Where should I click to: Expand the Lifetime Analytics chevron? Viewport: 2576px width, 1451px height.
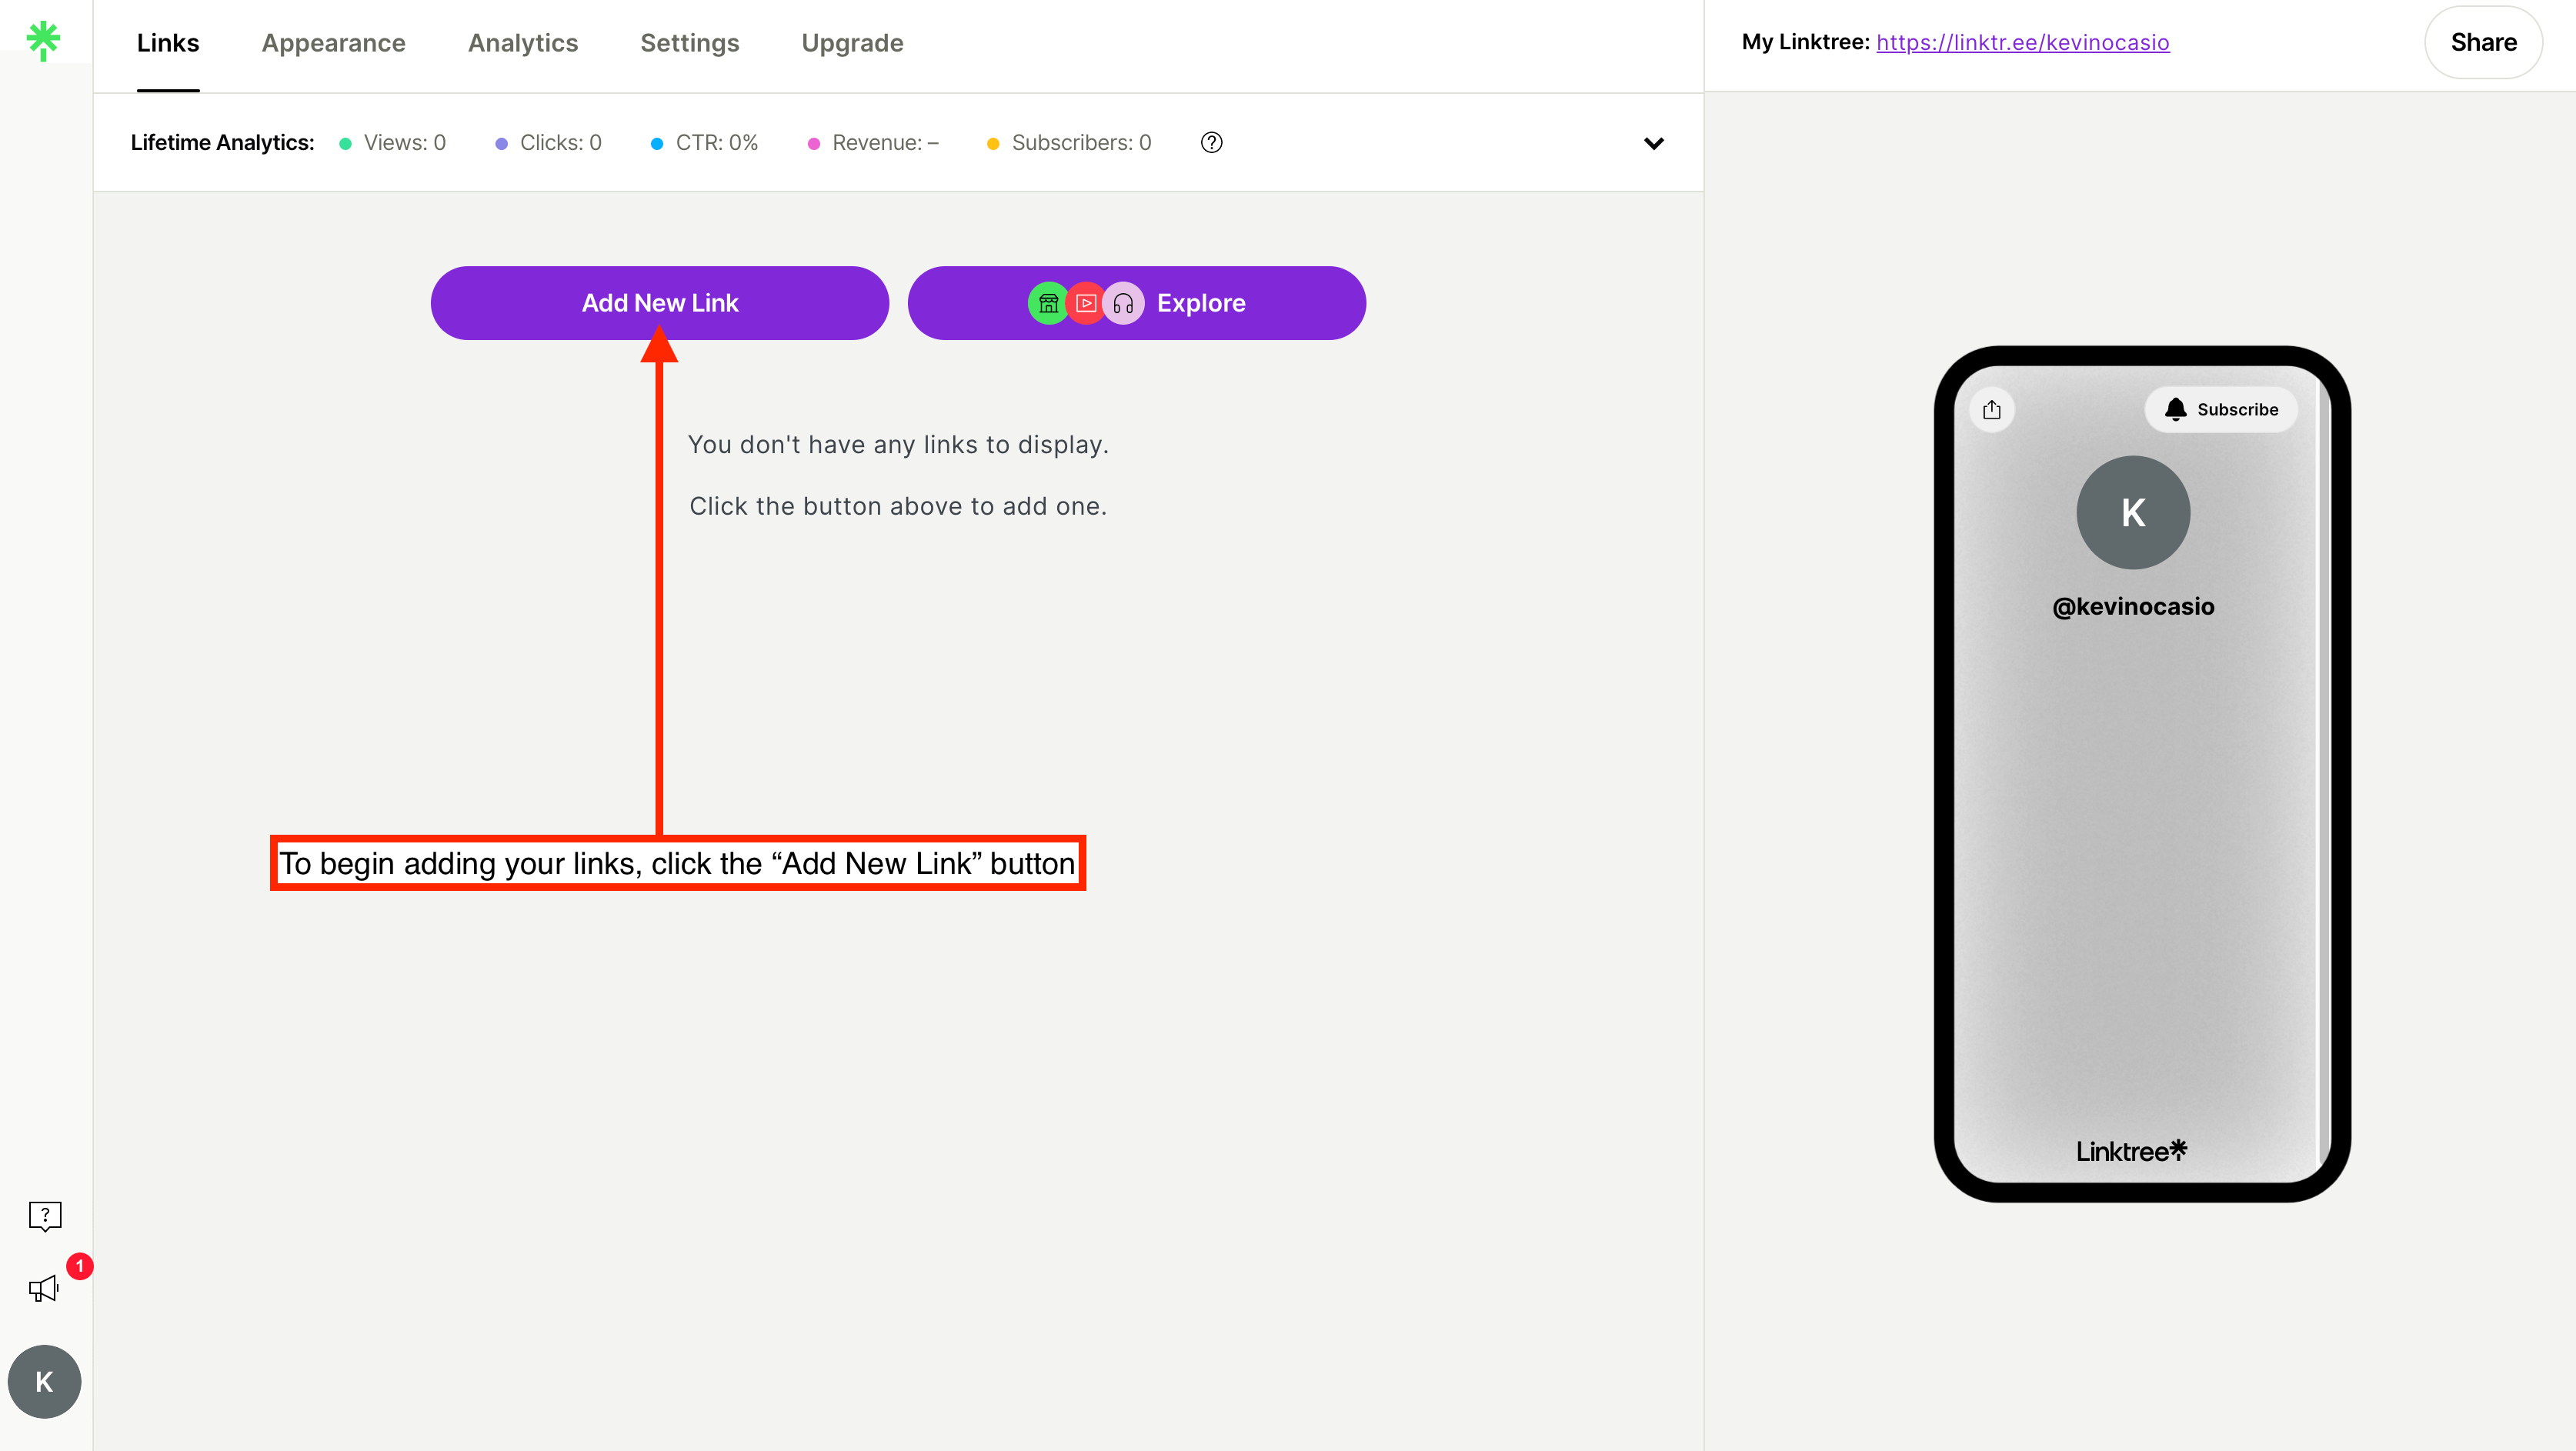(x=1653, y=143)
